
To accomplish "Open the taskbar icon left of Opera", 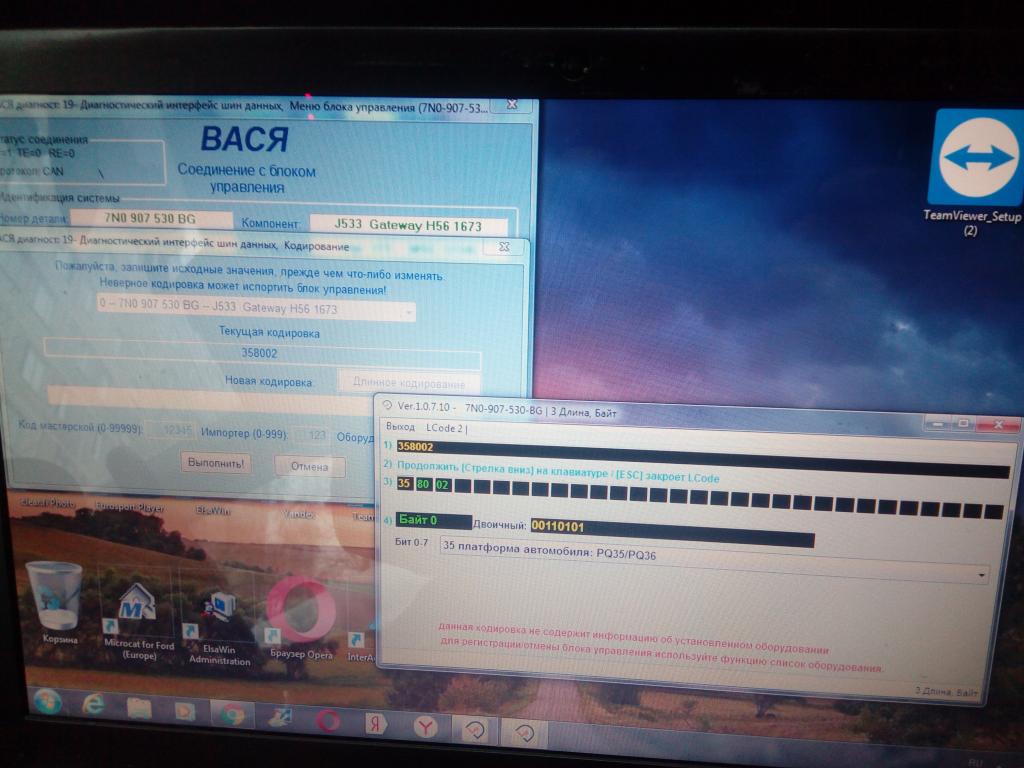I will point(281,718).
